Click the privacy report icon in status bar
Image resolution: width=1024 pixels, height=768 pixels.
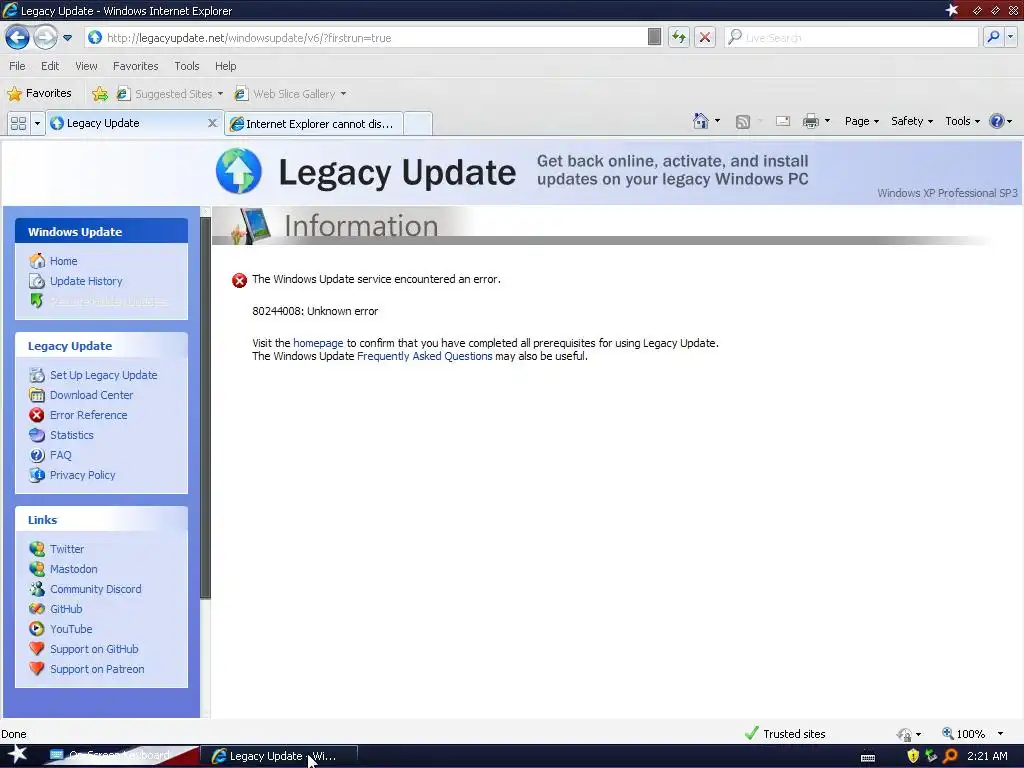904,735
